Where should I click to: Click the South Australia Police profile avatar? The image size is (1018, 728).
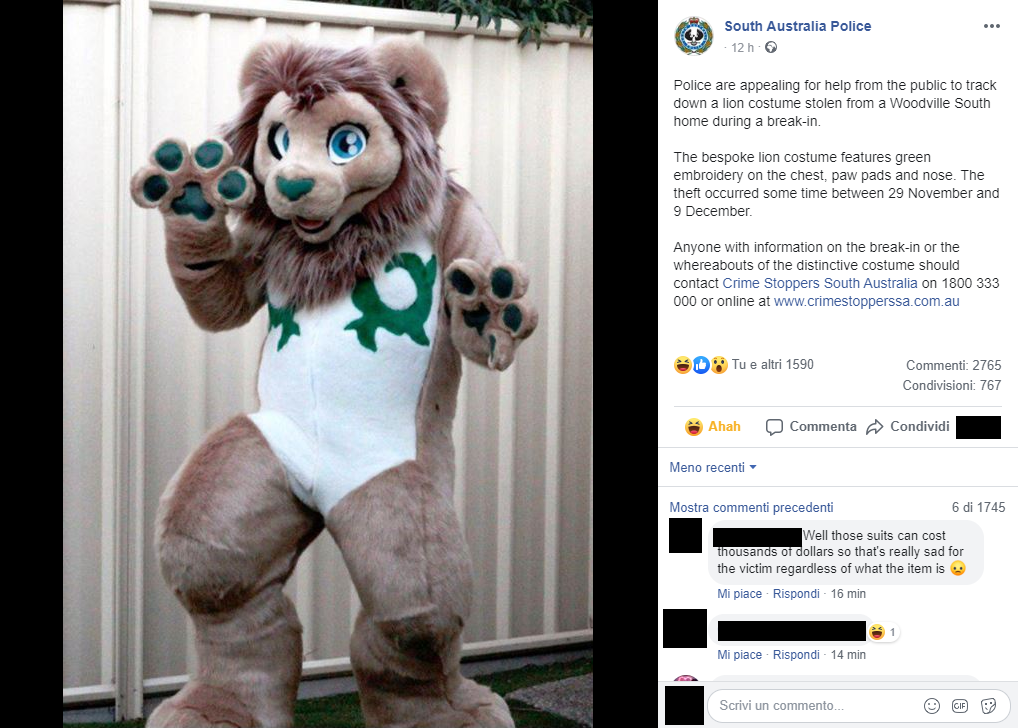pos(694,36)
